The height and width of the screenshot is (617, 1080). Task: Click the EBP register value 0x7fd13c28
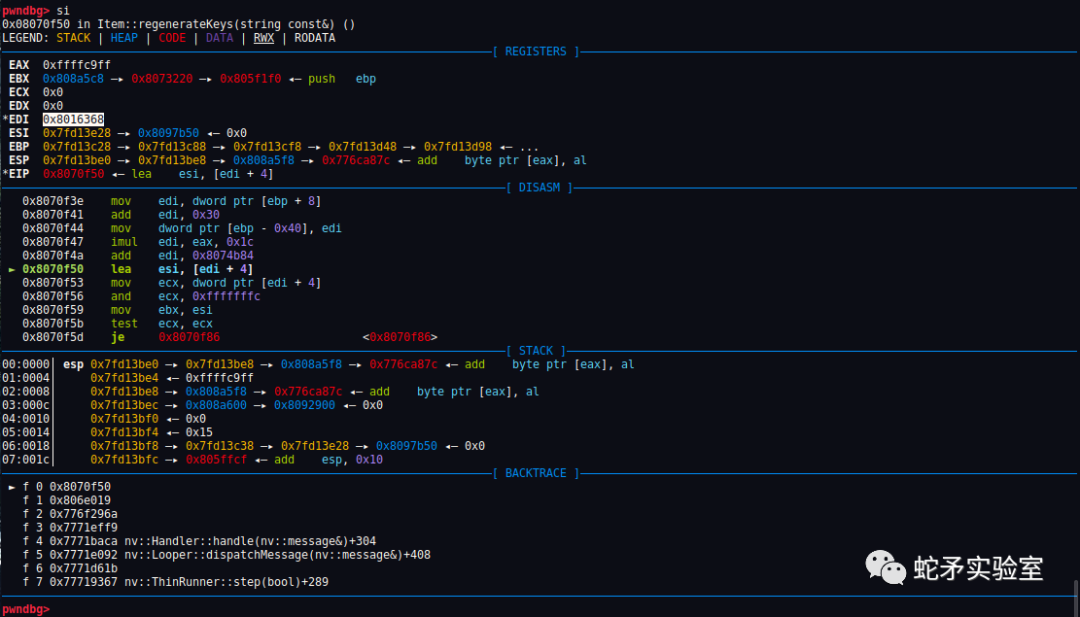coord(76,147)
